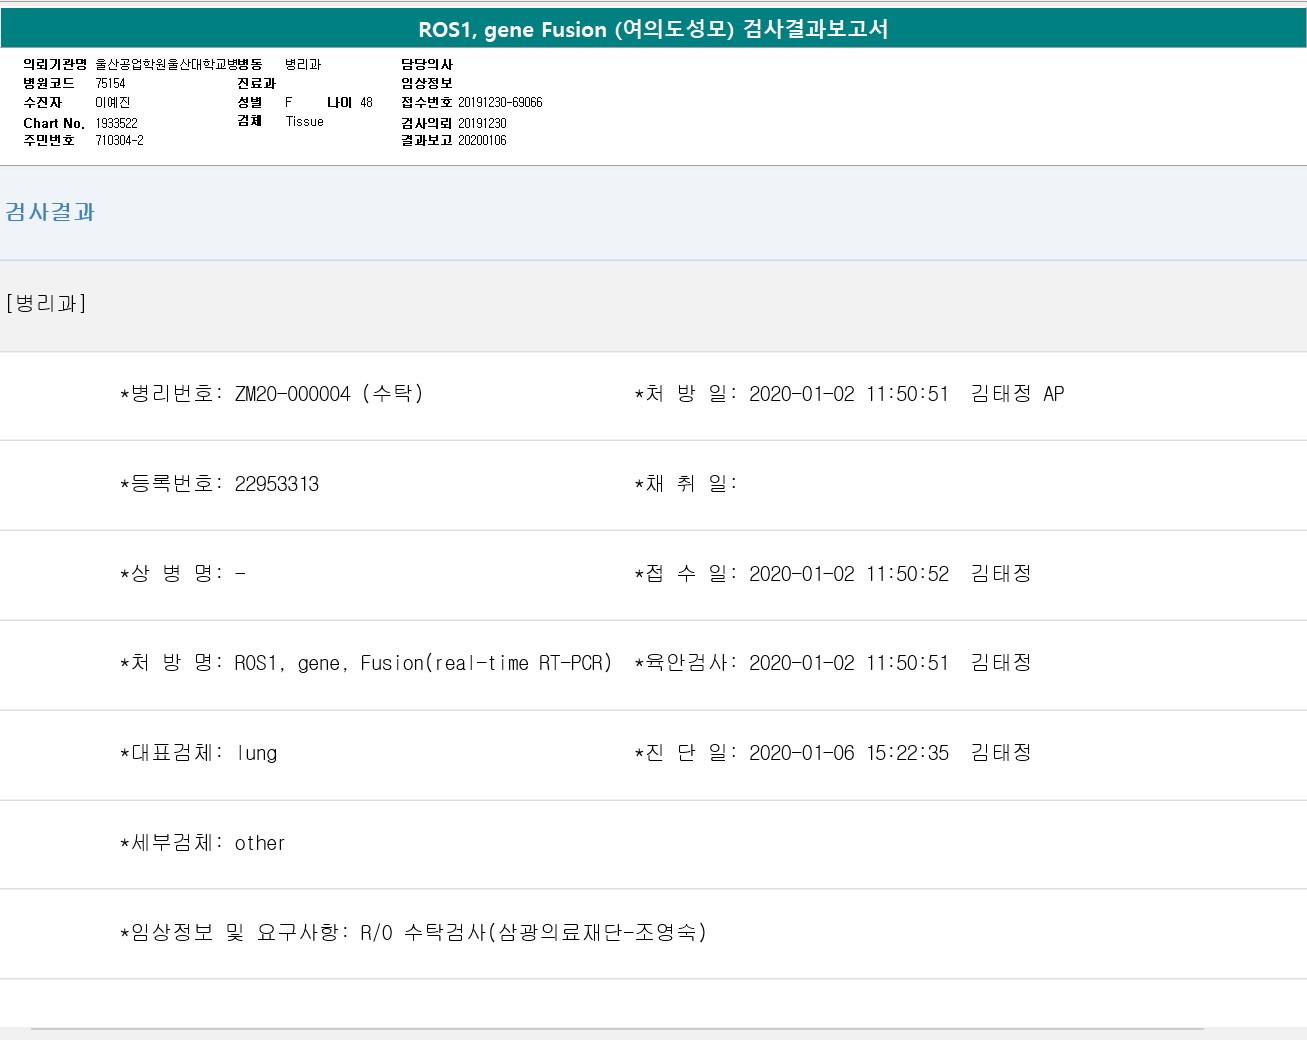Select the 처방일 timestamp '2020-01-02 11:50:51'
Viewport: 1307px width, 1040px height.
(849, 394)
